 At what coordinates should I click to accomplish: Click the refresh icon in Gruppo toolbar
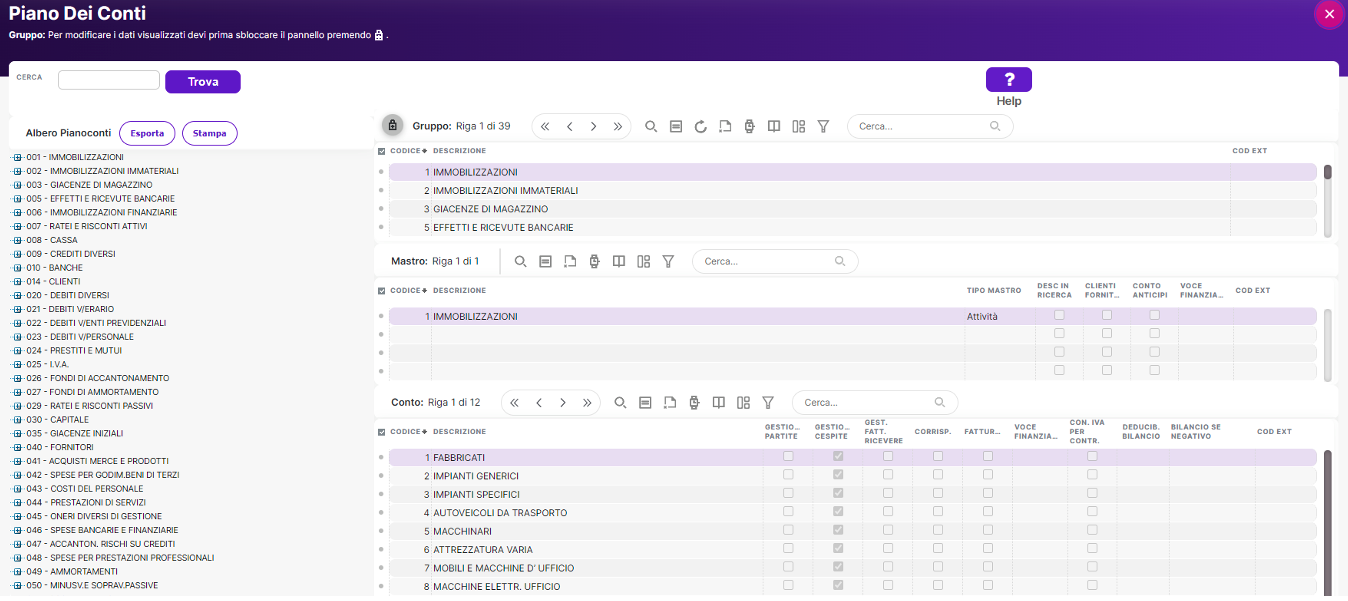(700, 126)
